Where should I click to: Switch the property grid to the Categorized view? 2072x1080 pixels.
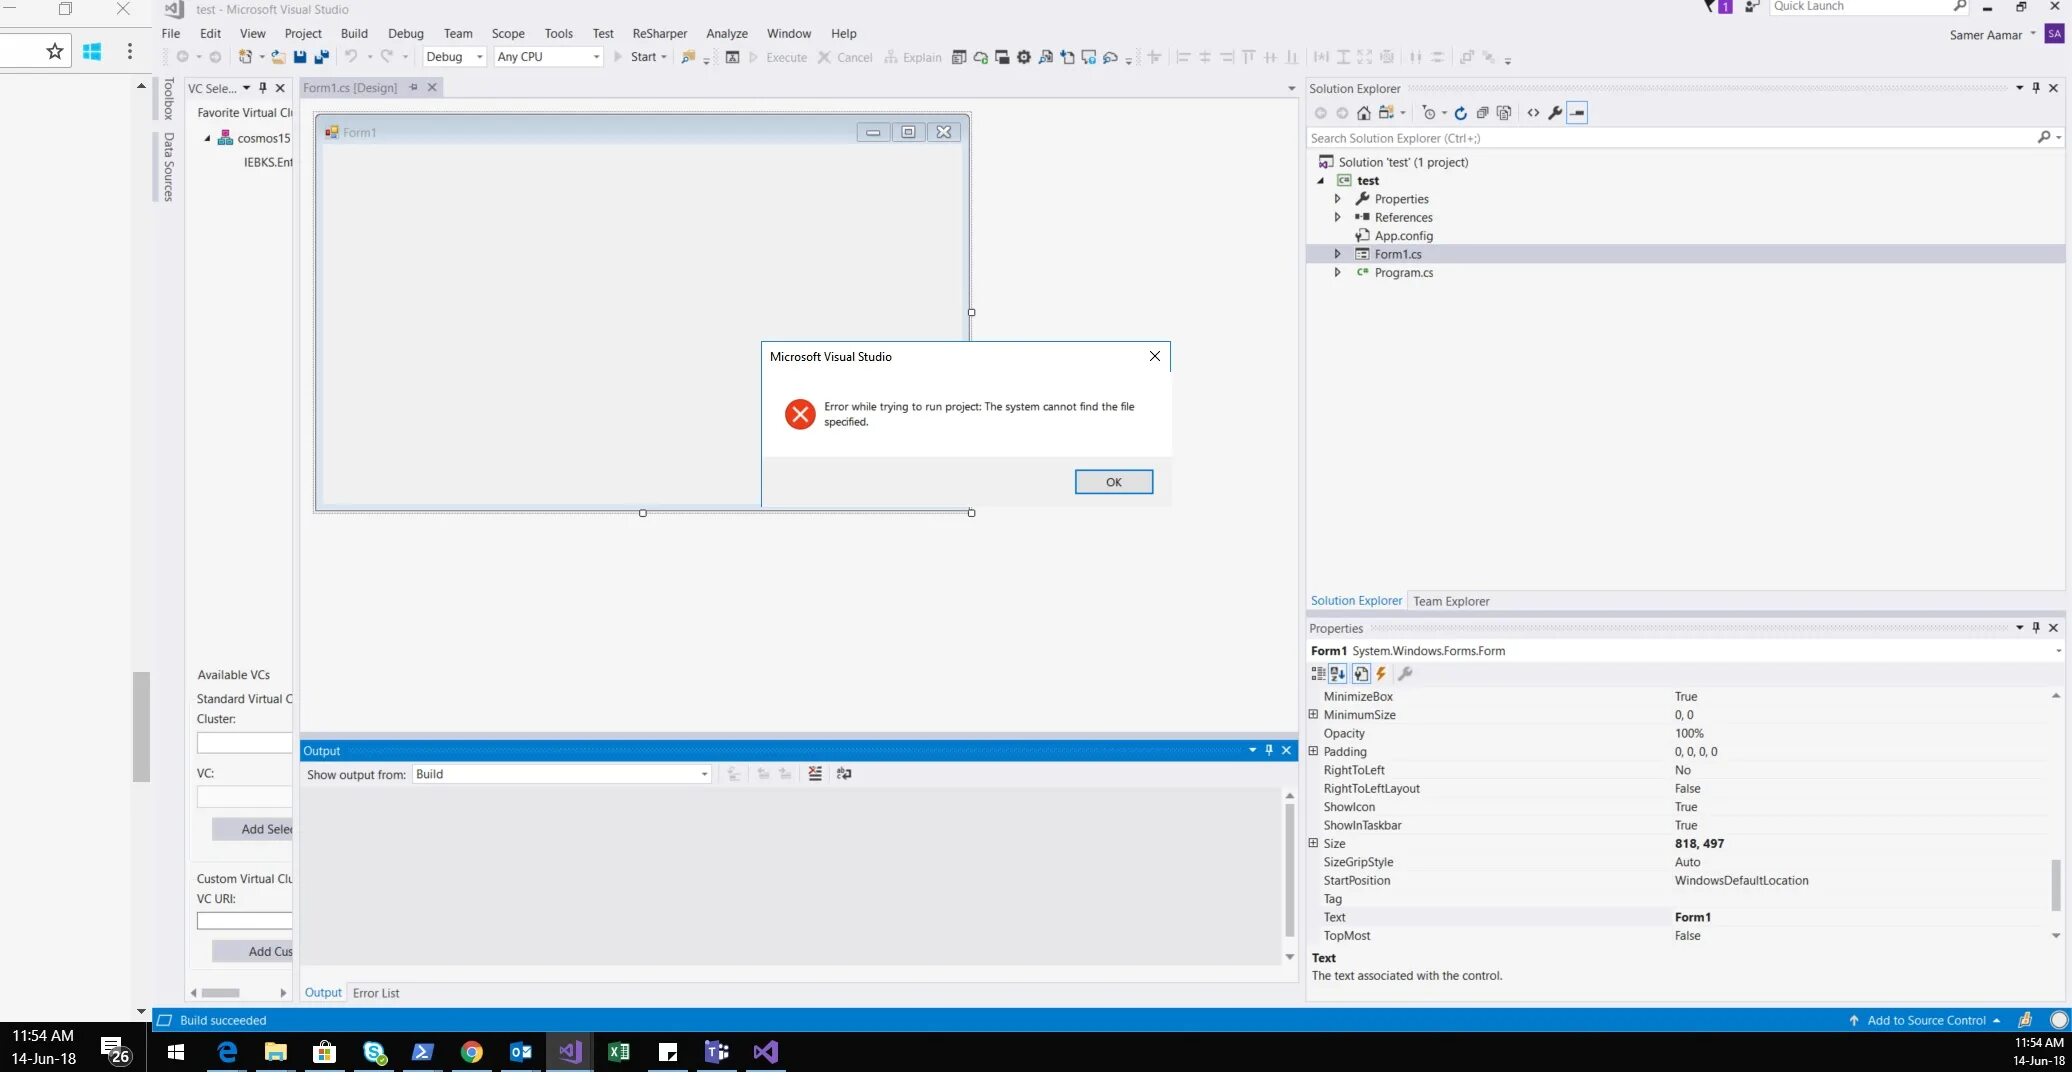coord(1318,674)
